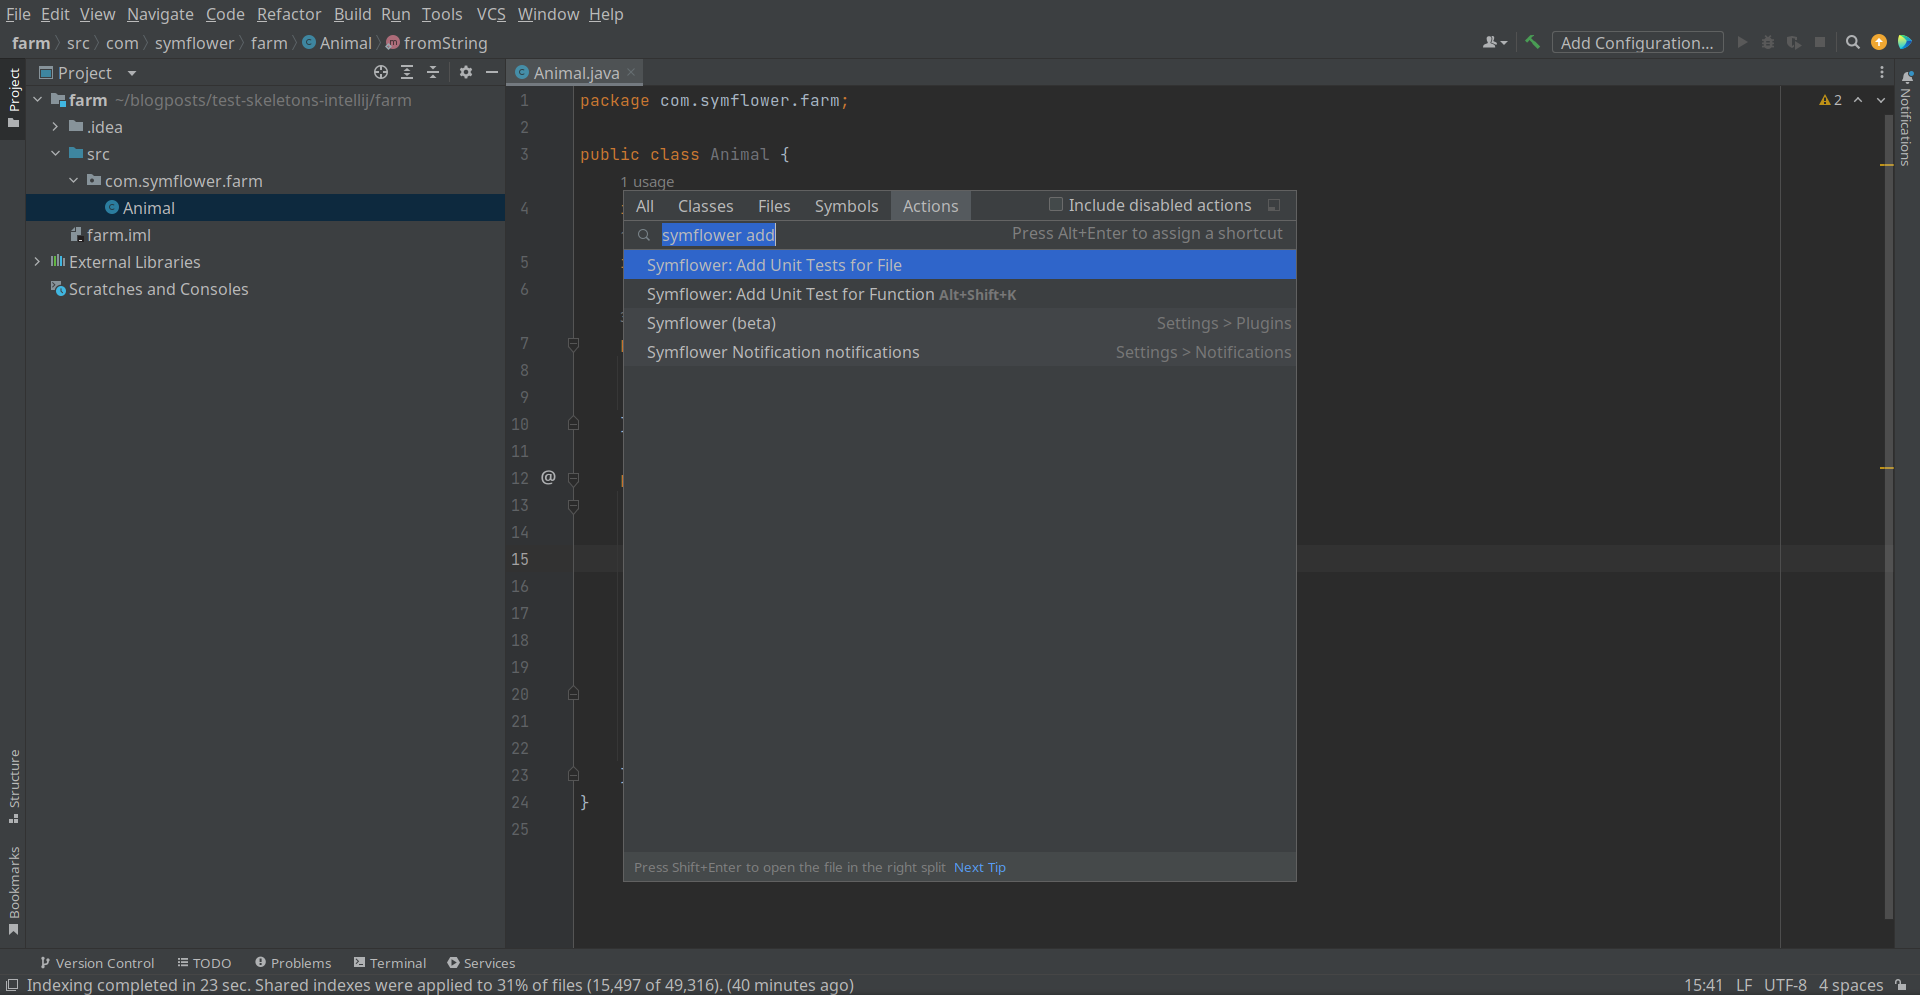Open Problems tool window

(x=293, y=963)
